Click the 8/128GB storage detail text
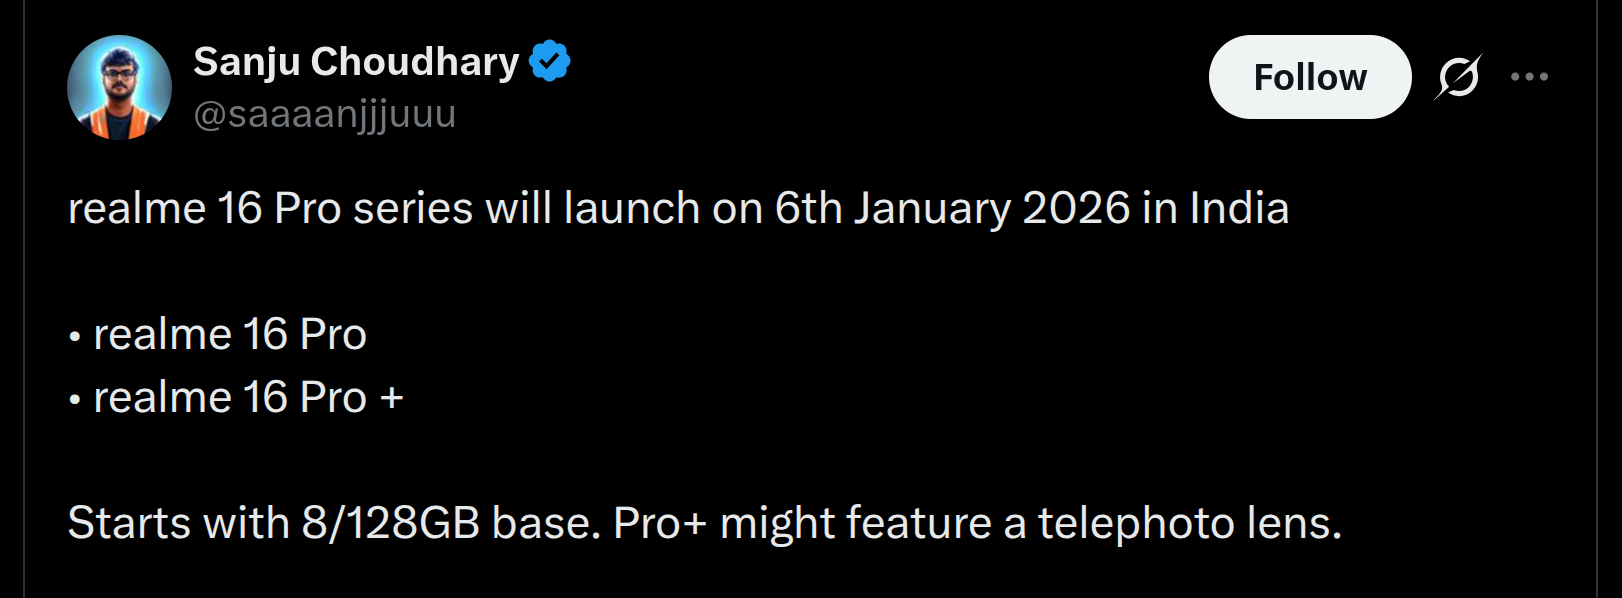 point(706,521)
